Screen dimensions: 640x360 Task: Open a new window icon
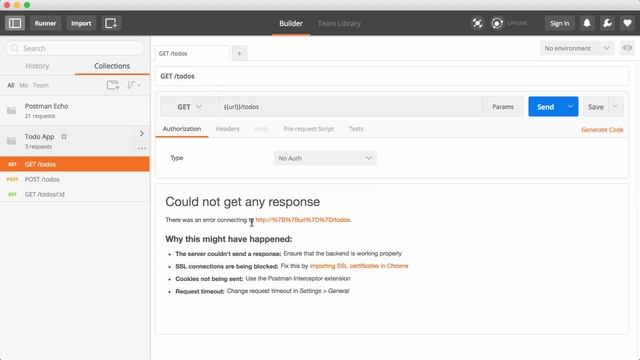pyautogui.click(x=111, y=23)
